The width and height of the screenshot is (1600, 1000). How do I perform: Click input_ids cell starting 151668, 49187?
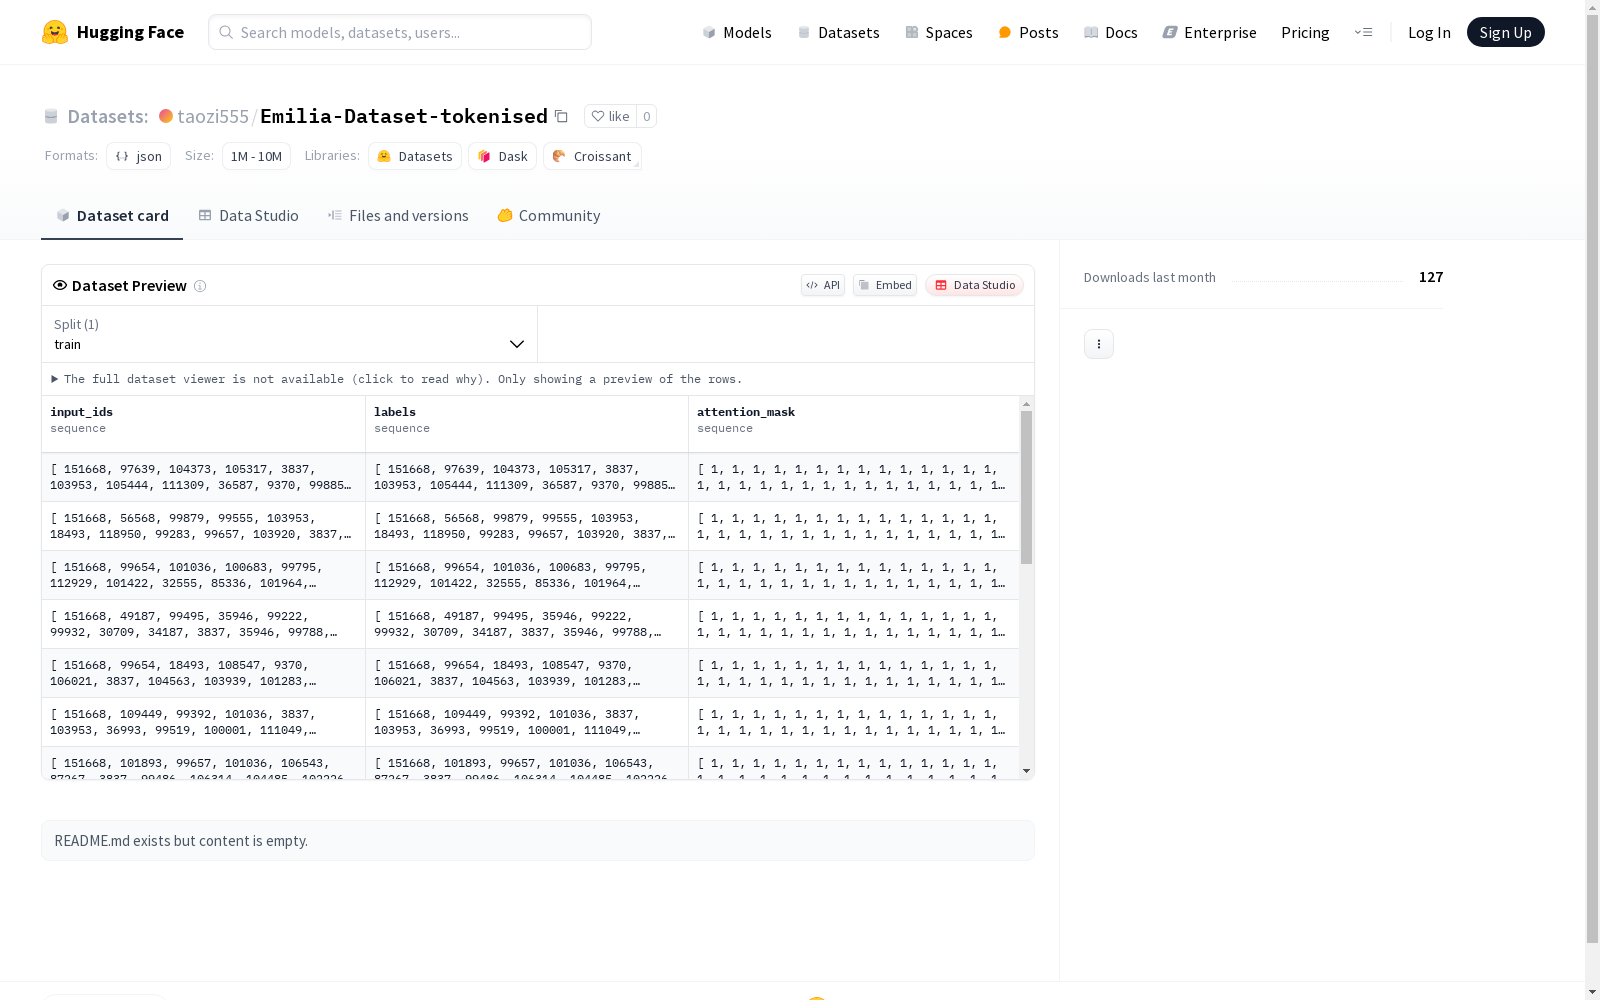203,624
